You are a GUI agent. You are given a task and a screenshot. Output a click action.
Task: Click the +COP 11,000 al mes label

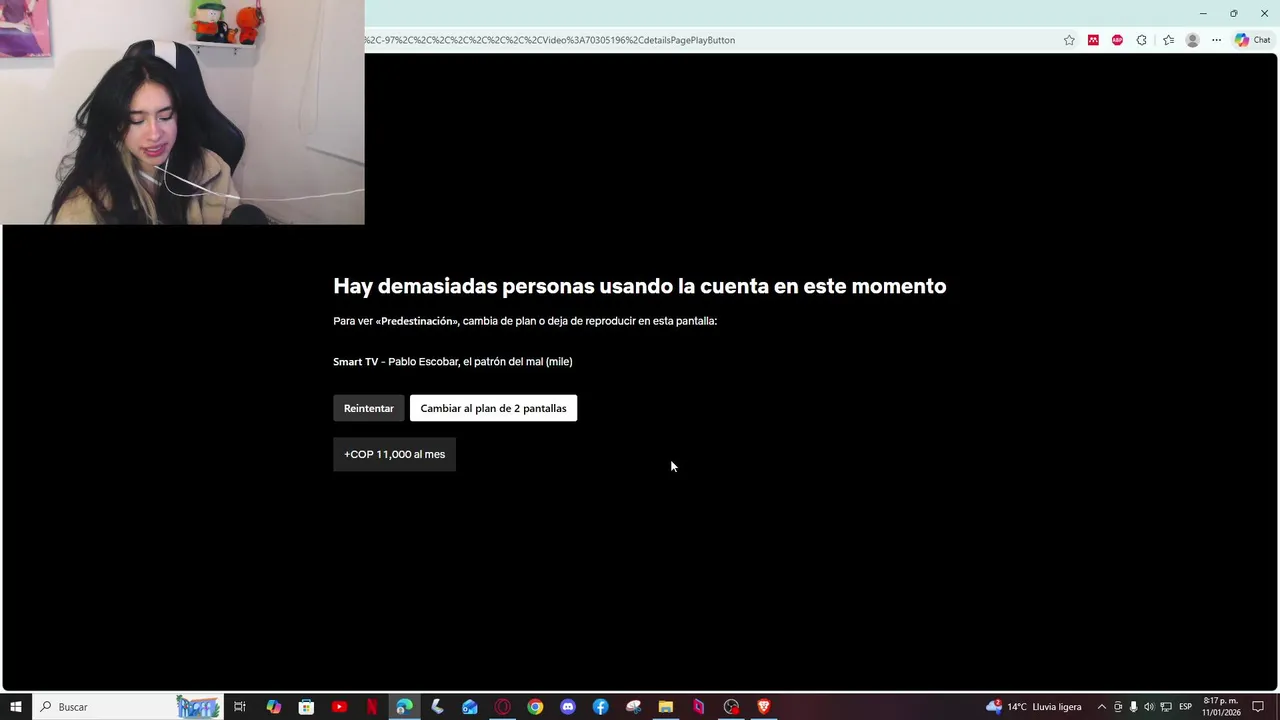(x=394, y=454)
